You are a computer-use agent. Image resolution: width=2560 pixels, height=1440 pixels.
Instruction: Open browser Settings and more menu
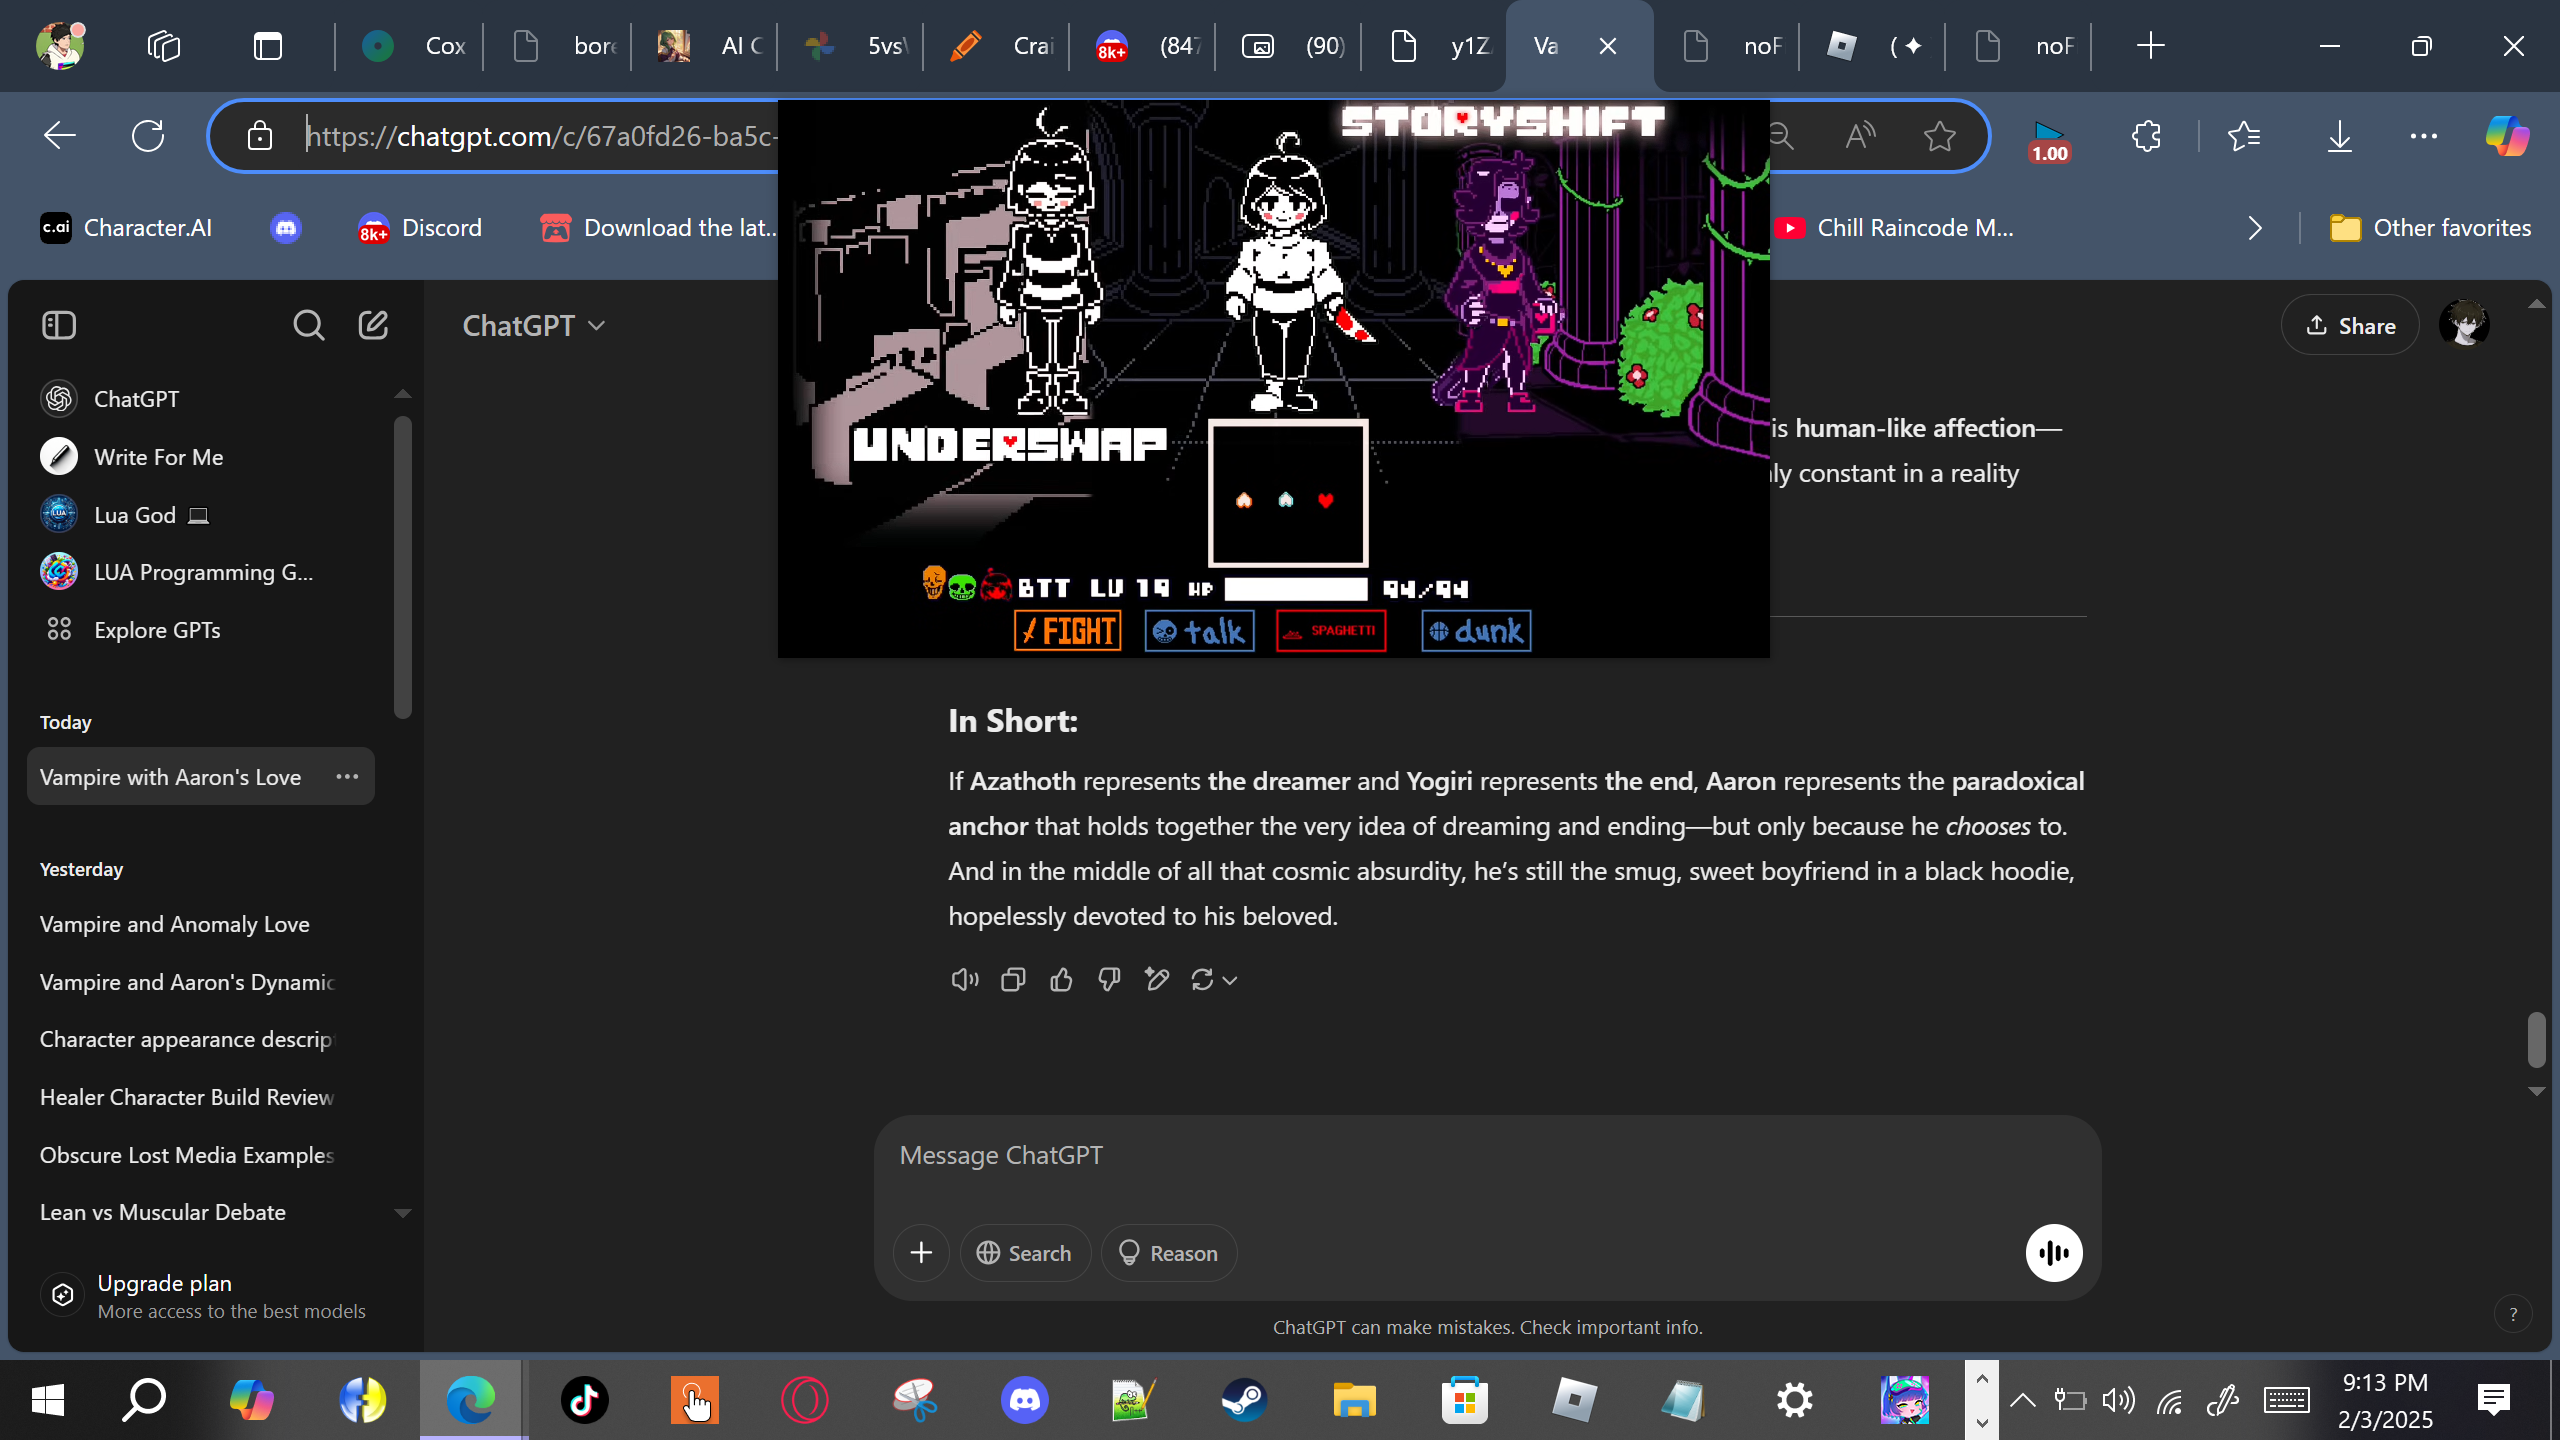2424,136
